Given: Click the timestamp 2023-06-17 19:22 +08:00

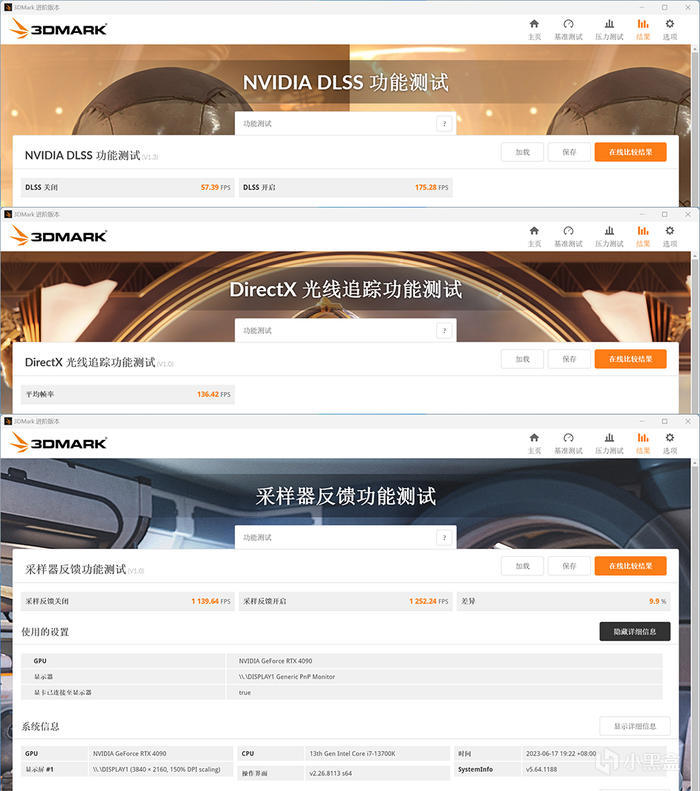Looking at the screenshot, I should pos(561,753).
